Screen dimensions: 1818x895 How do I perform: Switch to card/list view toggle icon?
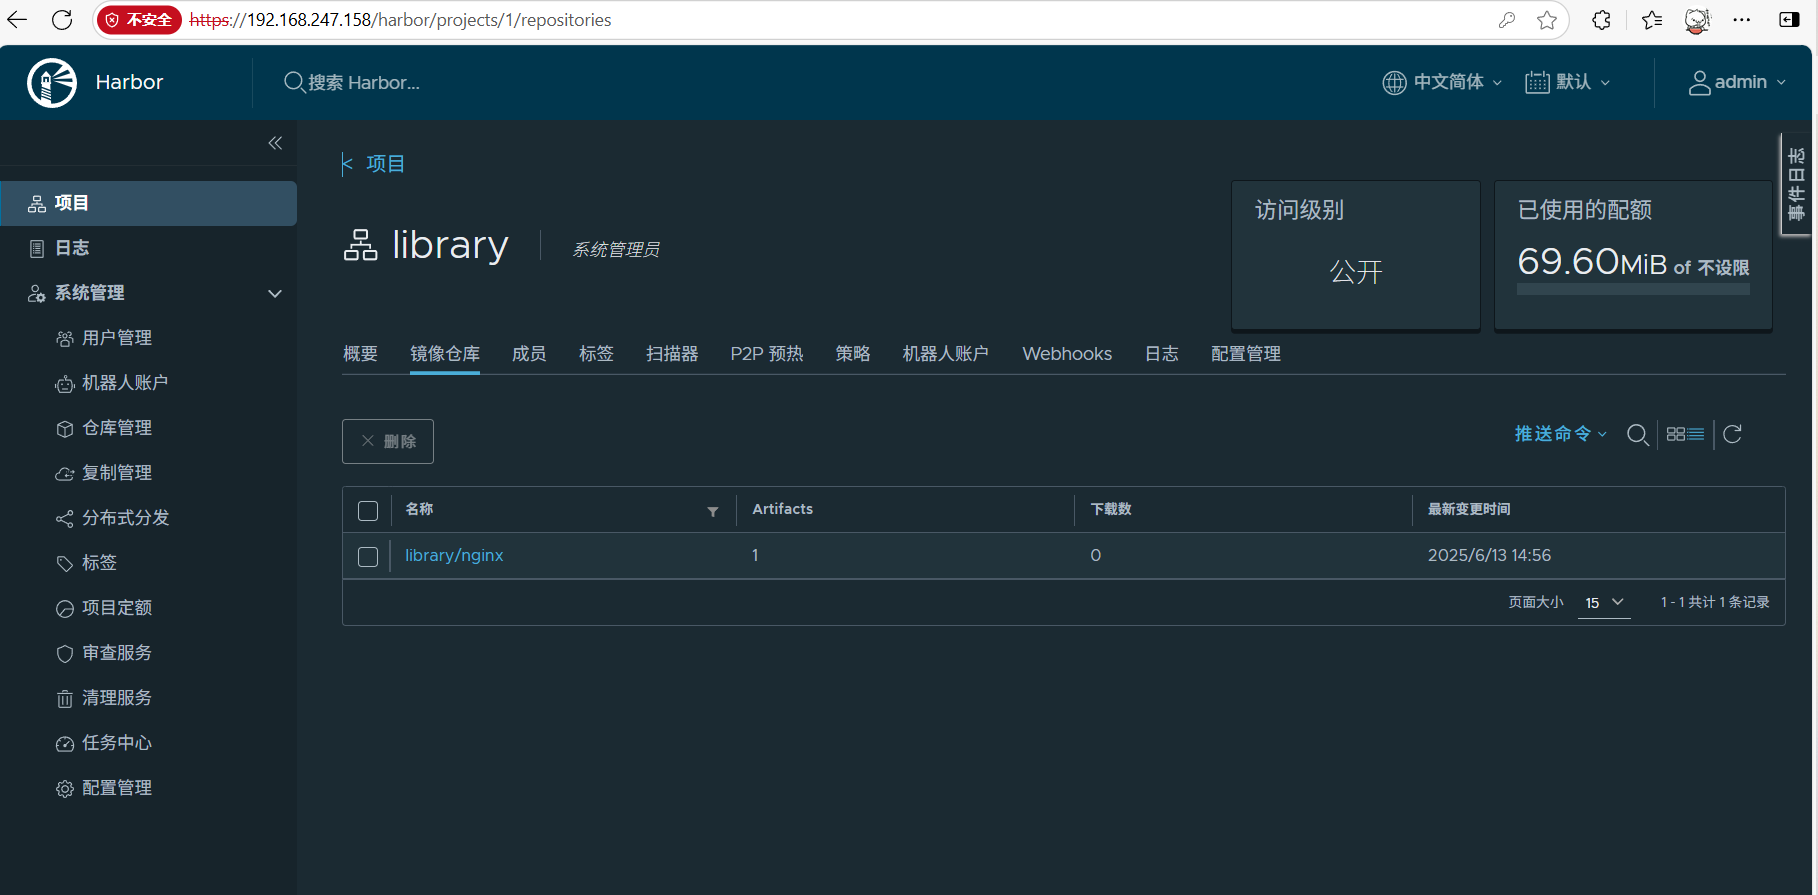pyautogui.click(x=1685, y=434)
